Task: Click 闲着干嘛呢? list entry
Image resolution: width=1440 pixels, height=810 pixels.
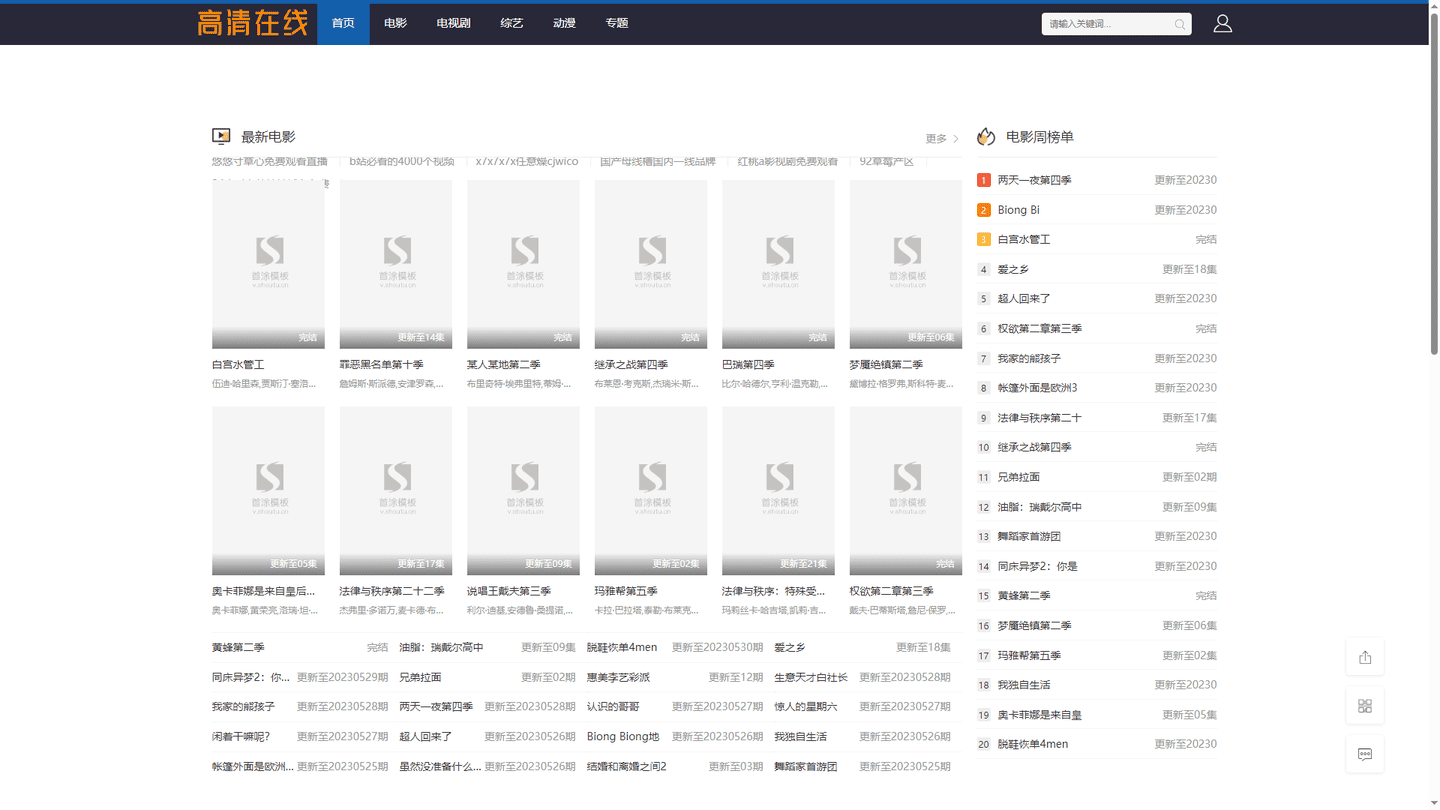Action: click(x=241, y=737)
